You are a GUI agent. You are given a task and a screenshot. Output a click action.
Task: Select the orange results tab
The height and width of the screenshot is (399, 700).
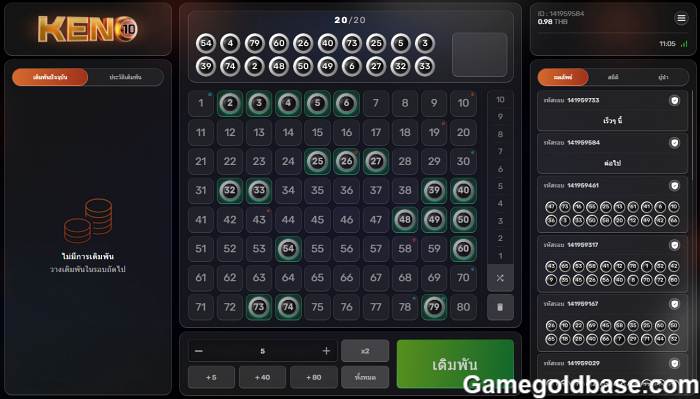click(563, 77)
